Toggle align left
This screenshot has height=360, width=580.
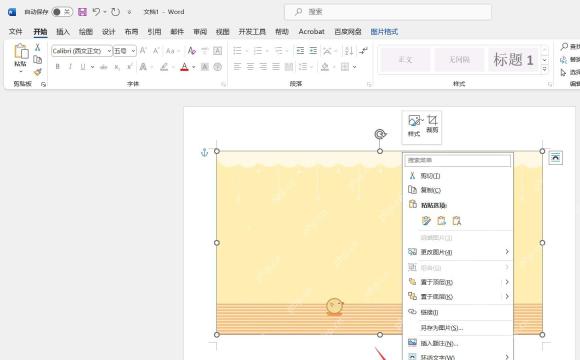point(237,67)
